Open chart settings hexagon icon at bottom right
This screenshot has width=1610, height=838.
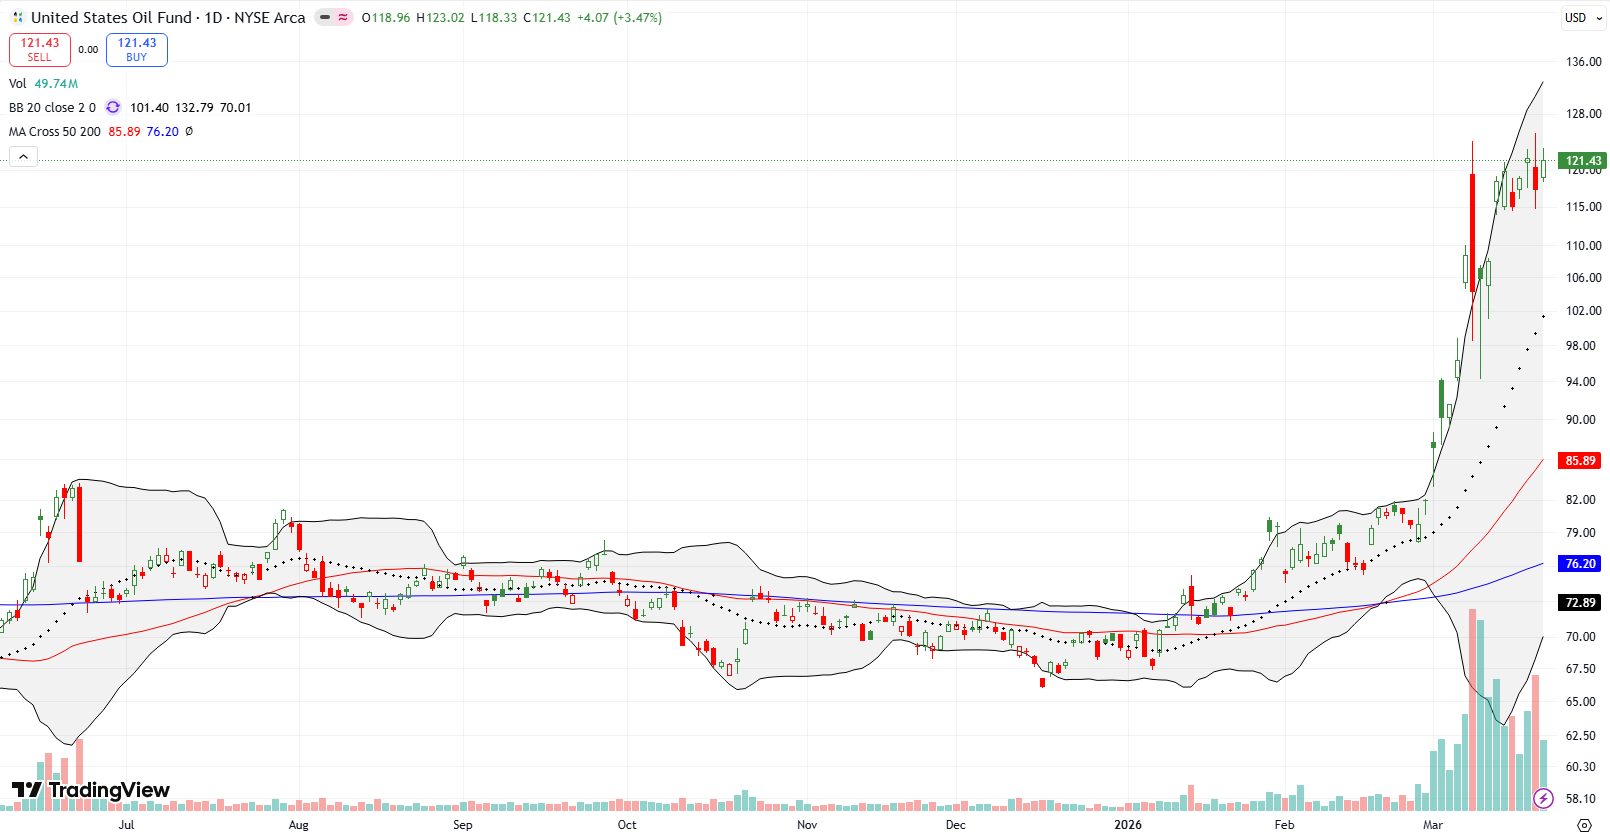pos(1584,825)
